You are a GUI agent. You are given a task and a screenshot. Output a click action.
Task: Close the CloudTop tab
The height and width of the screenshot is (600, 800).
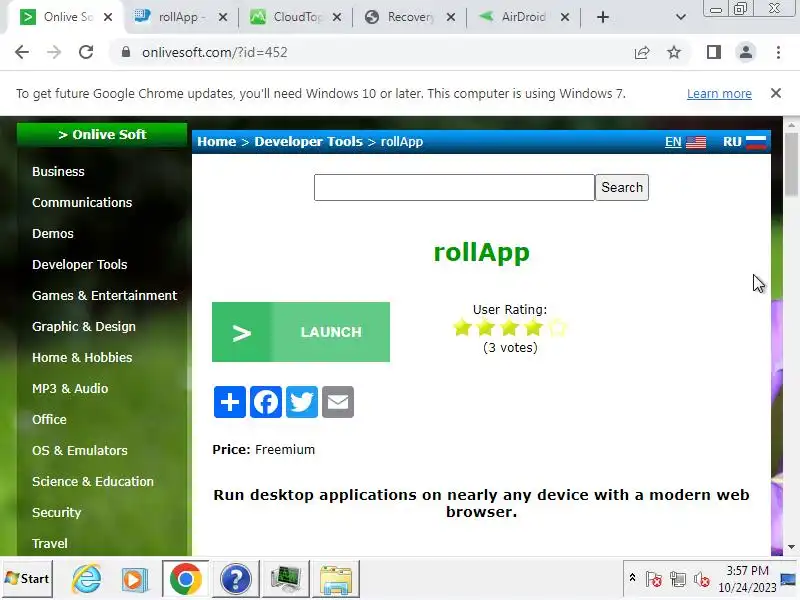coord(337,17)
